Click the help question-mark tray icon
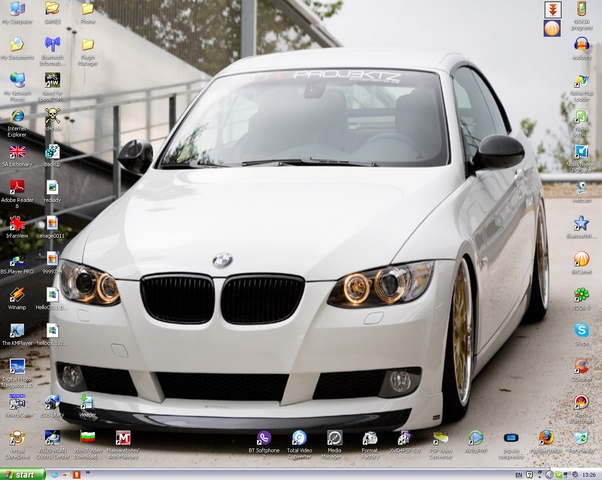The width and height of the screenshot is (602, 480). click(x=529, y=475)
